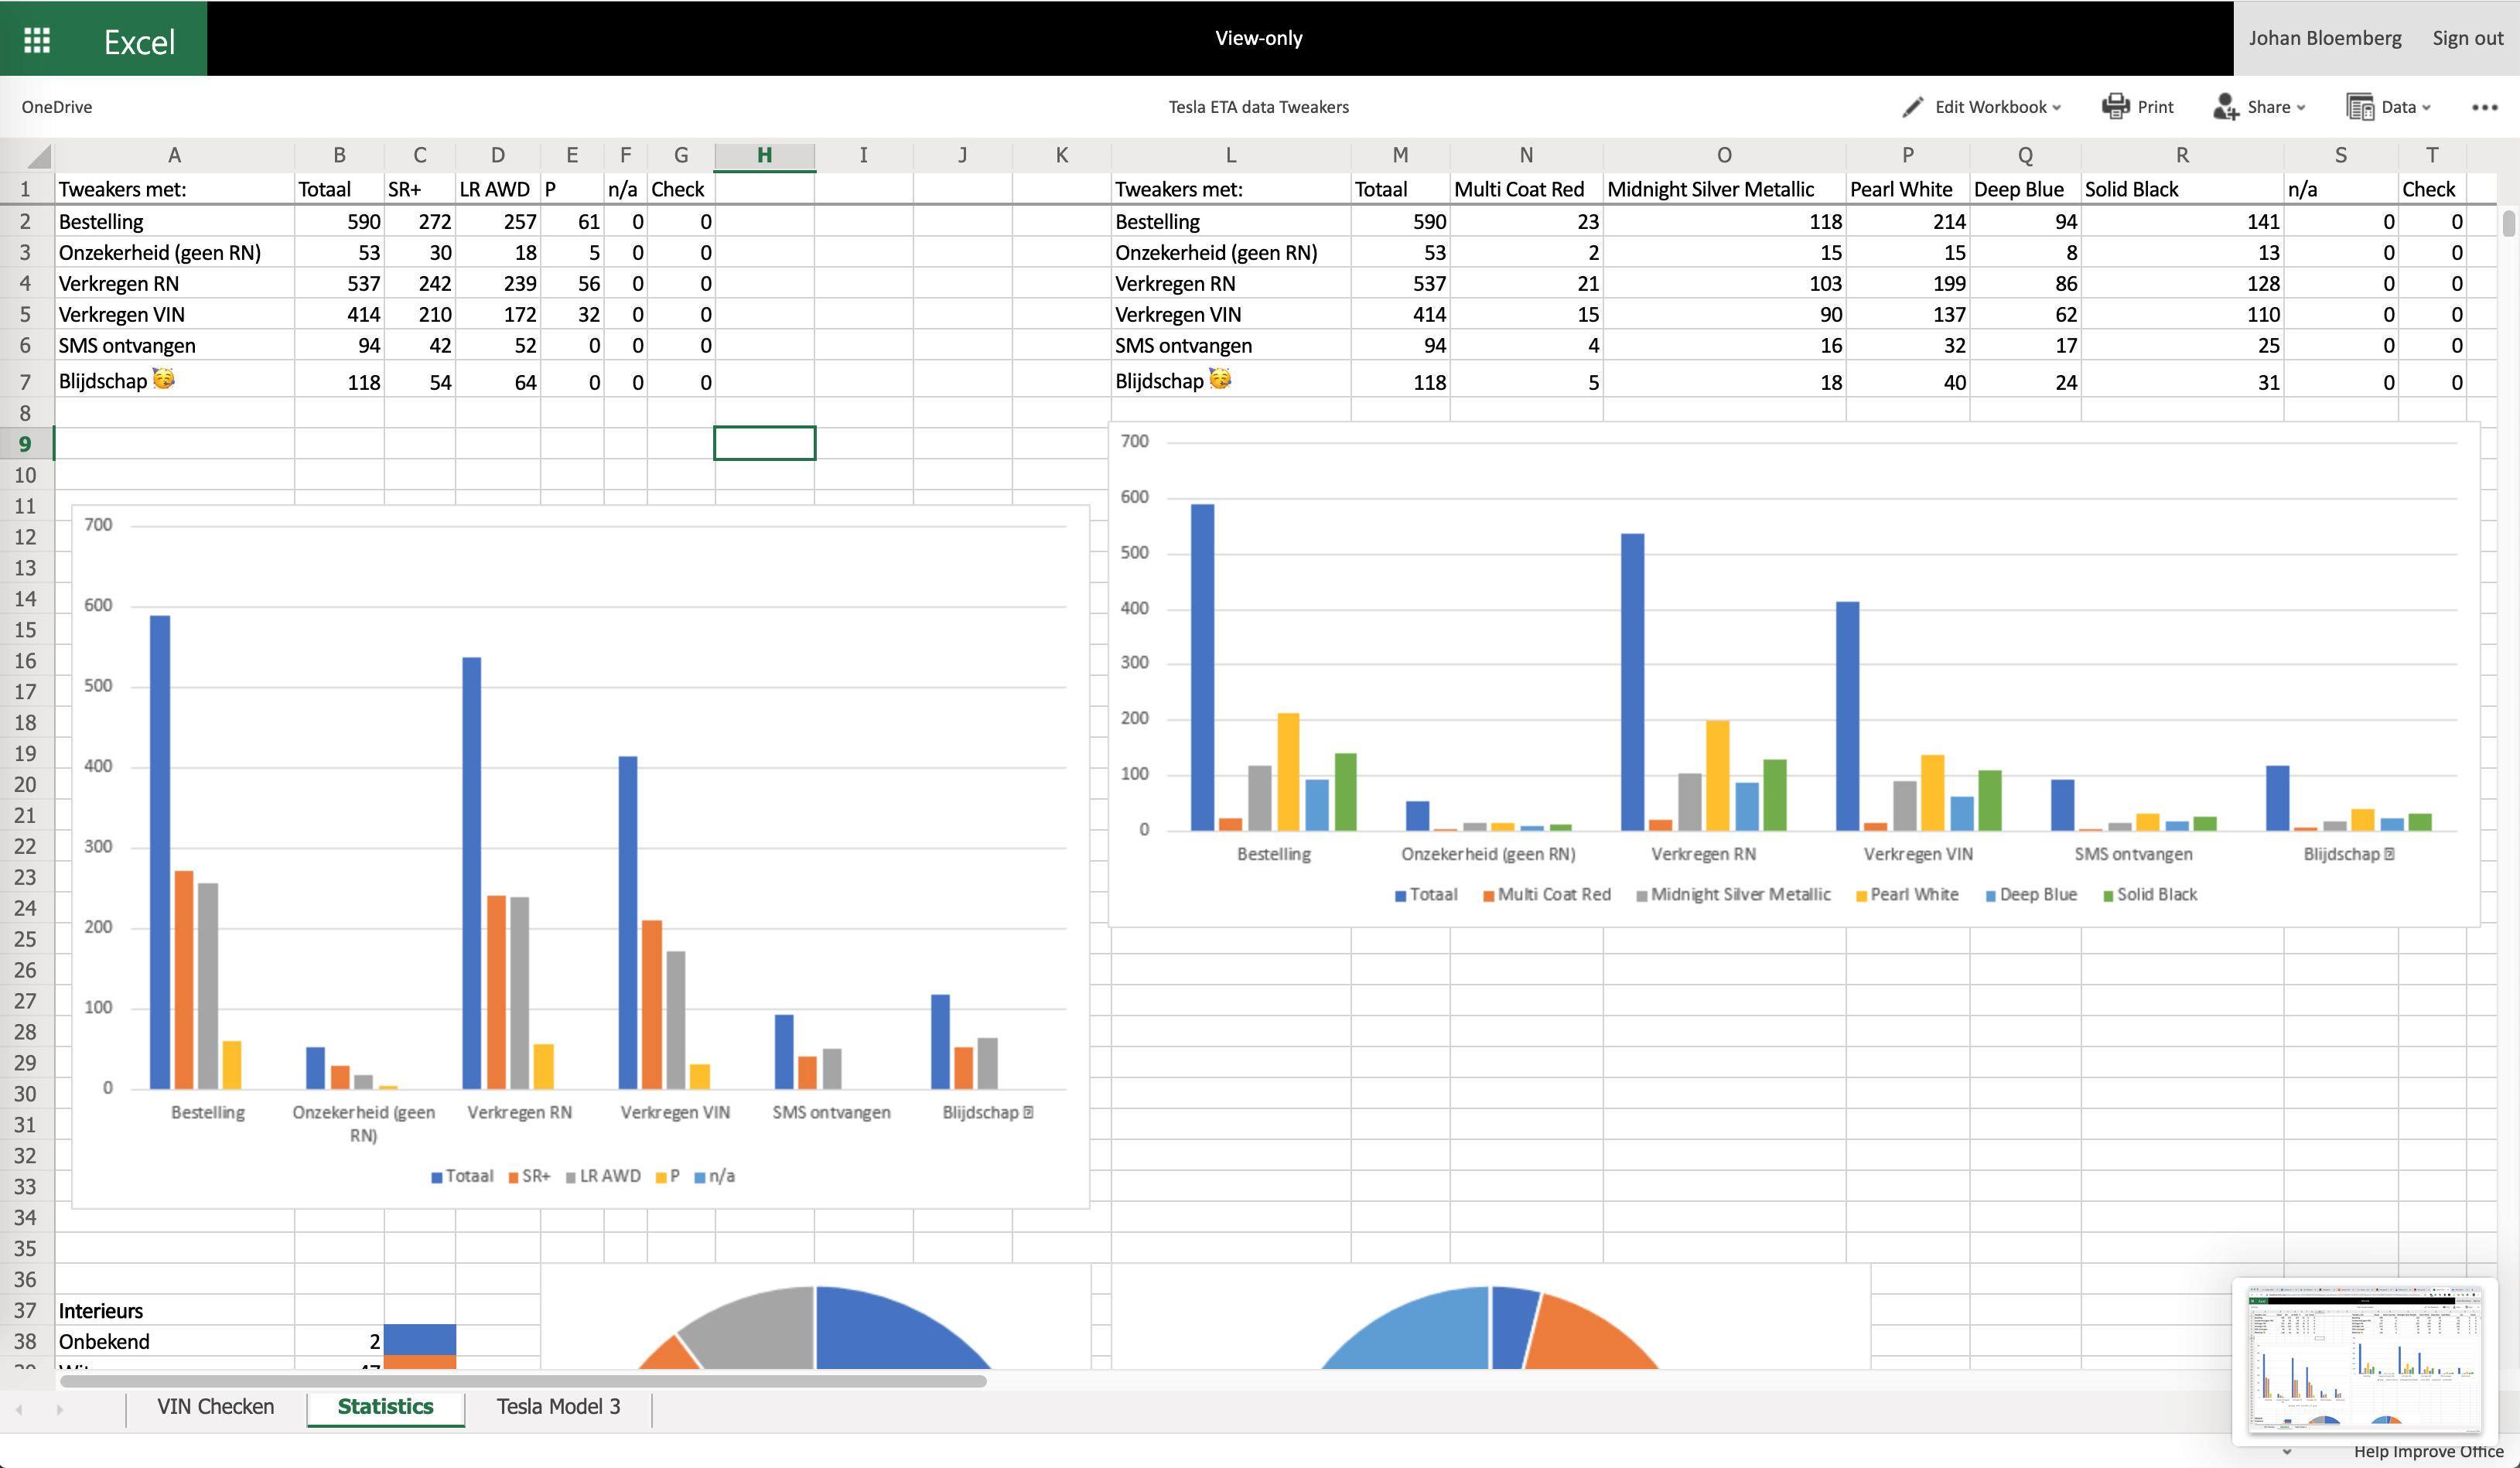Image resolution: width=2520 pixels, height=1468 pixels.
Task: Click the LR AWD header cell
Action: (497, 189)
